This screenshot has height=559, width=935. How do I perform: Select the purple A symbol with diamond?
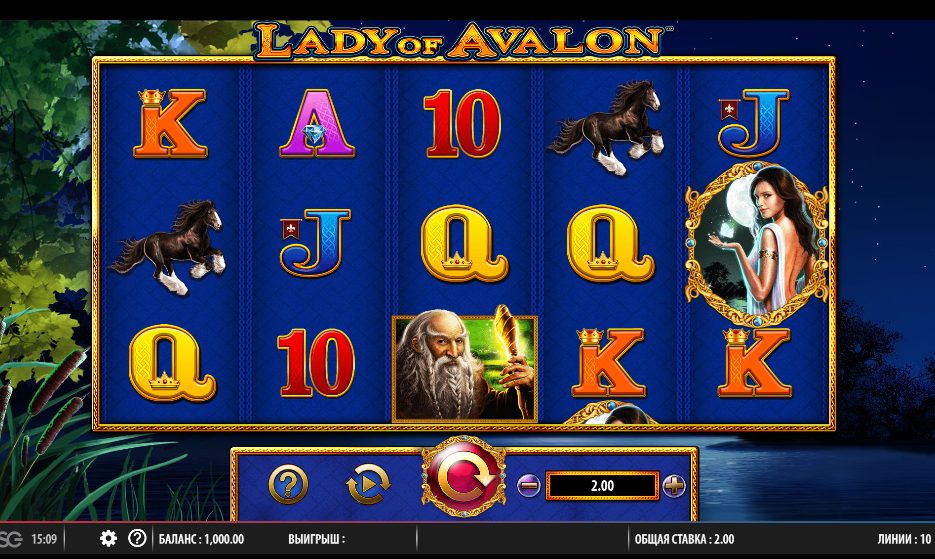point(317,123)
